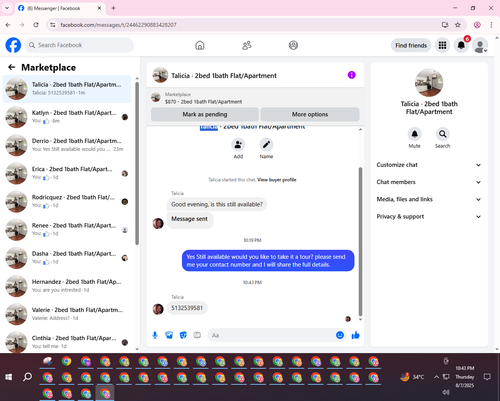Choose a GIF icon in composer
500x401 pixels.
click(x=197, y=335)
